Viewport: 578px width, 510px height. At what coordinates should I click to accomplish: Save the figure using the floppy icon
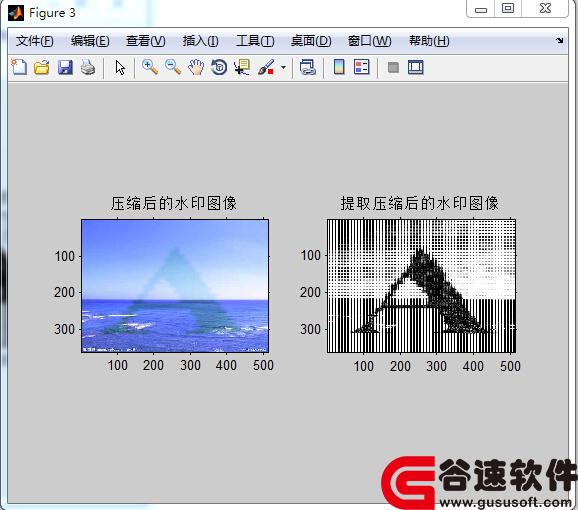pos(65,68)
